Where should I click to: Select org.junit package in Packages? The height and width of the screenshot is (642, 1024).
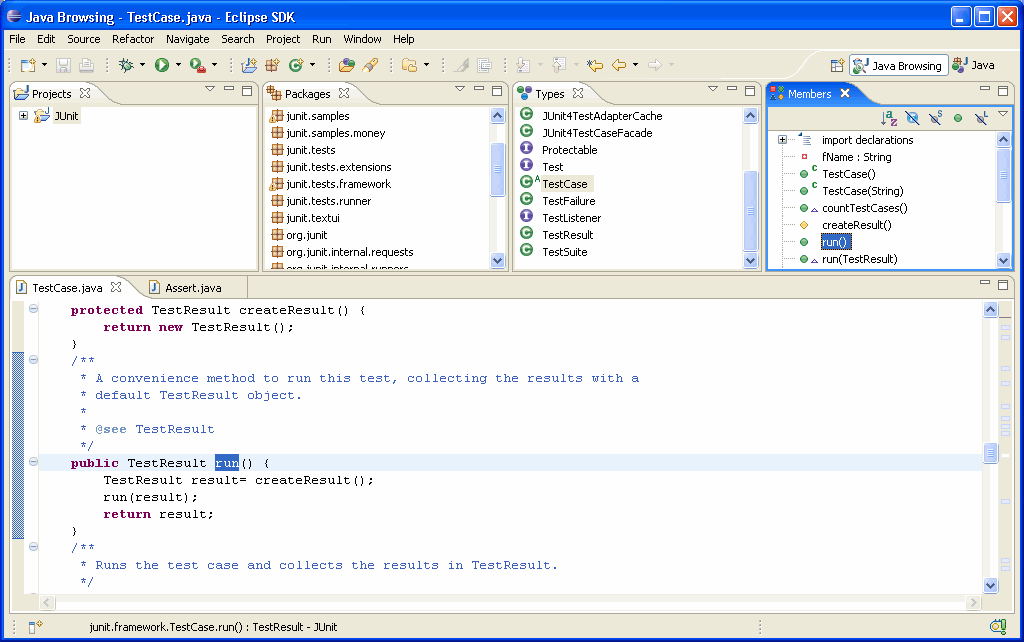click(x=306, y=235)
